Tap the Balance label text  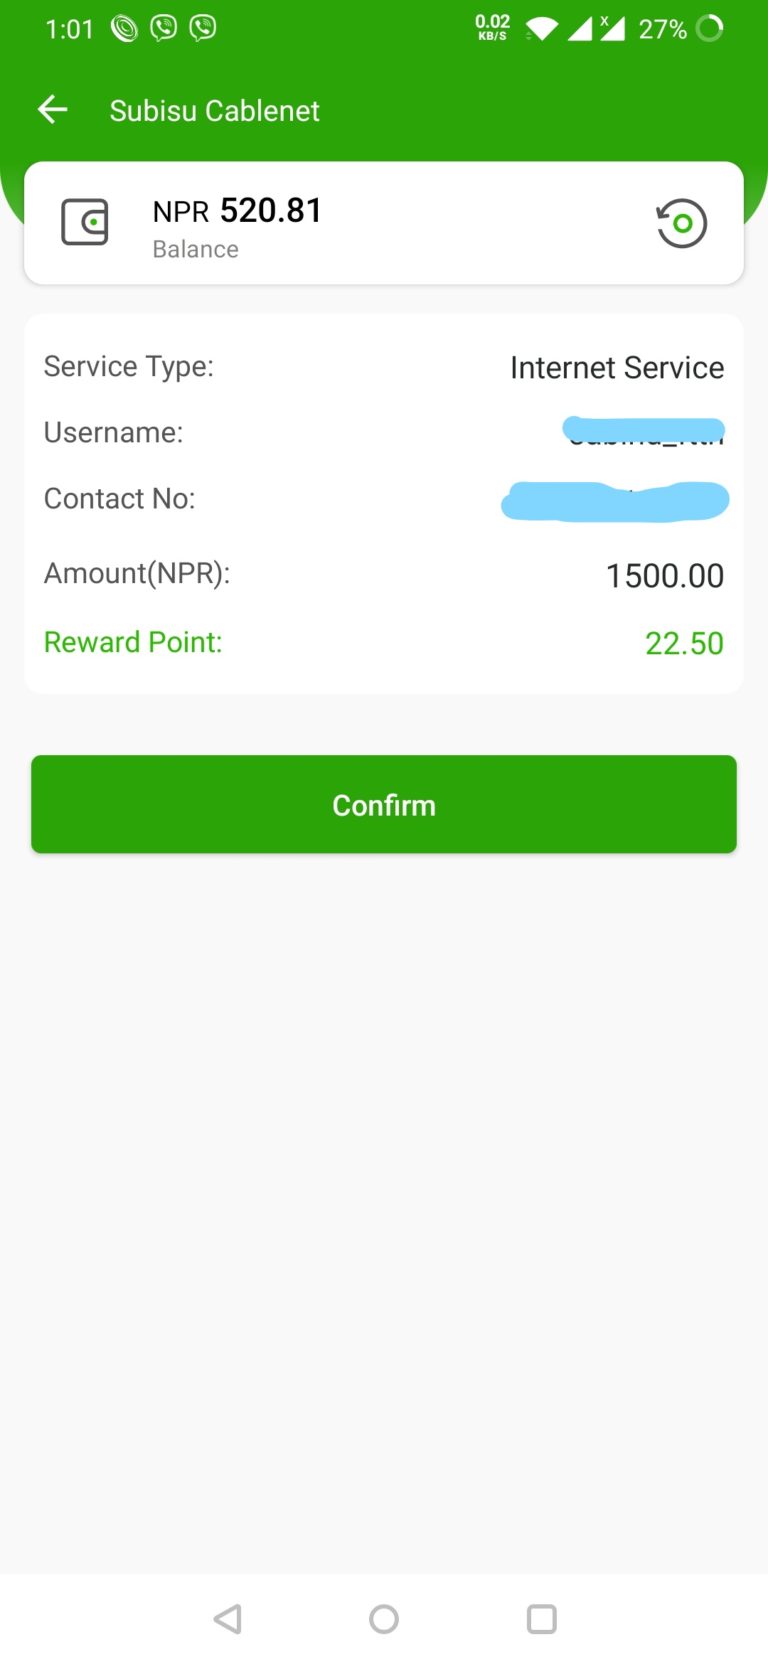coord(195,249)
